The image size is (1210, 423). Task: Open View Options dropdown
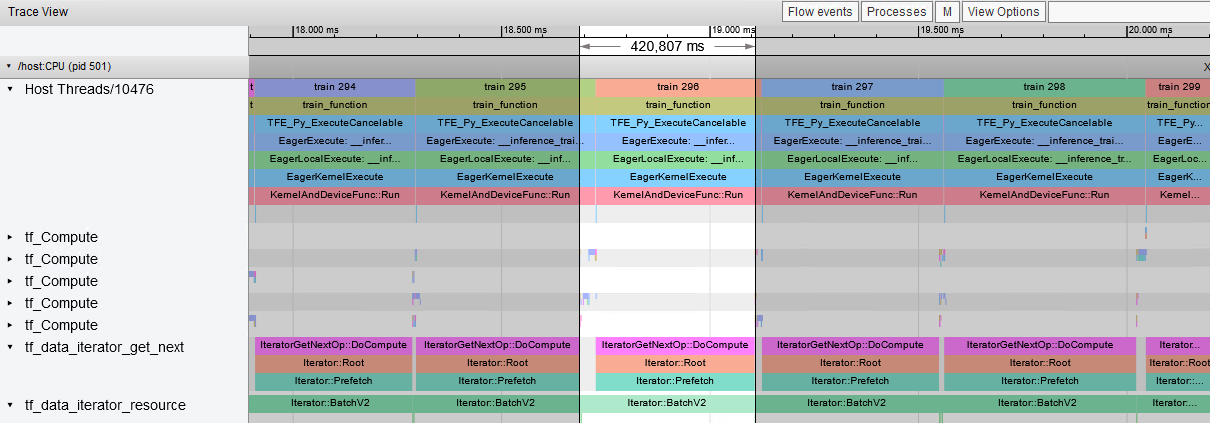click(1004, 12)
